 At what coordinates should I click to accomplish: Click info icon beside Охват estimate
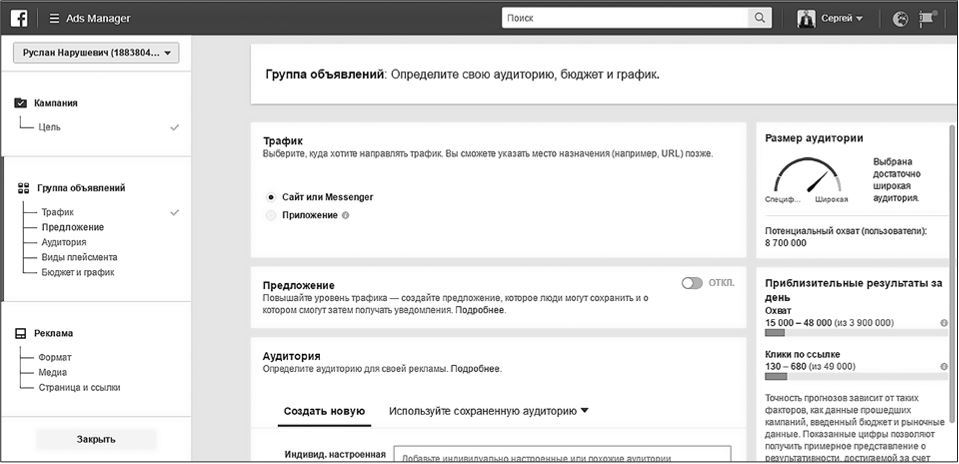[944, 323]
